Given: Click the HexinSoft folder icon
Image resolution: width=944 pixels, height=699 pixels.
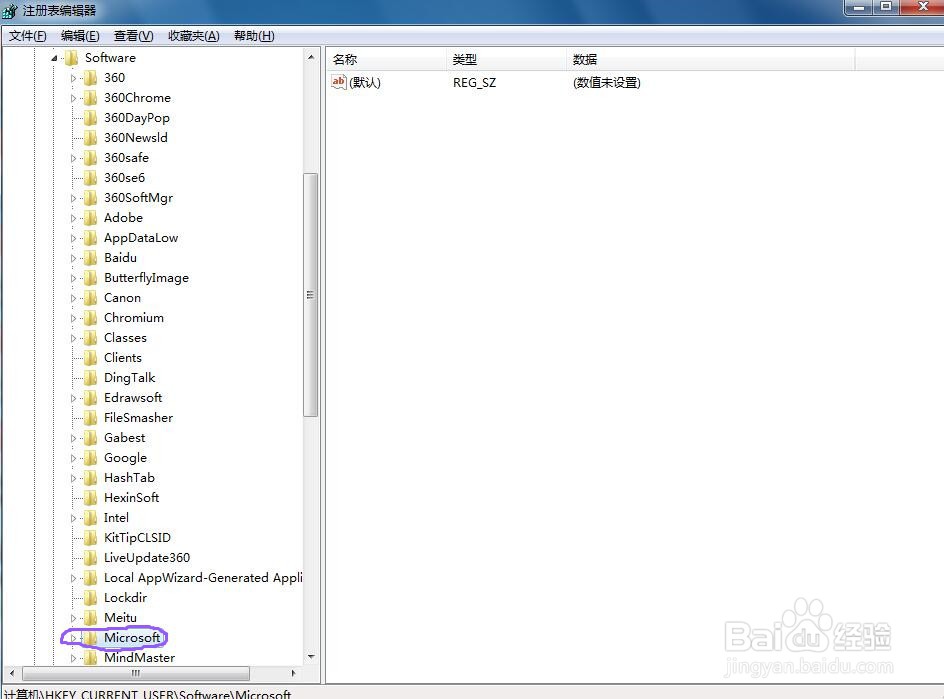Looking at the screenshot, I should pos(90,498).
